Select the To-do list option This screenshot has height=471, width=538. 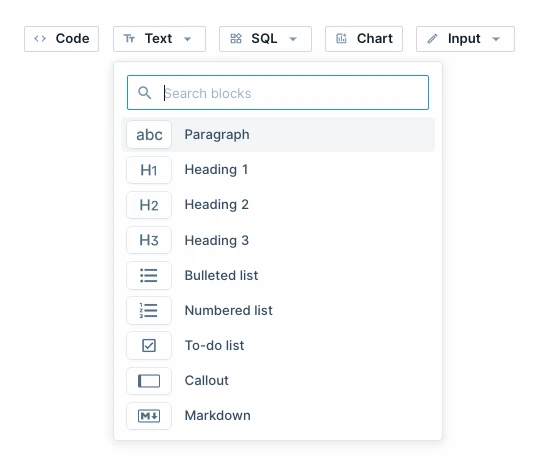pos(278,345)
